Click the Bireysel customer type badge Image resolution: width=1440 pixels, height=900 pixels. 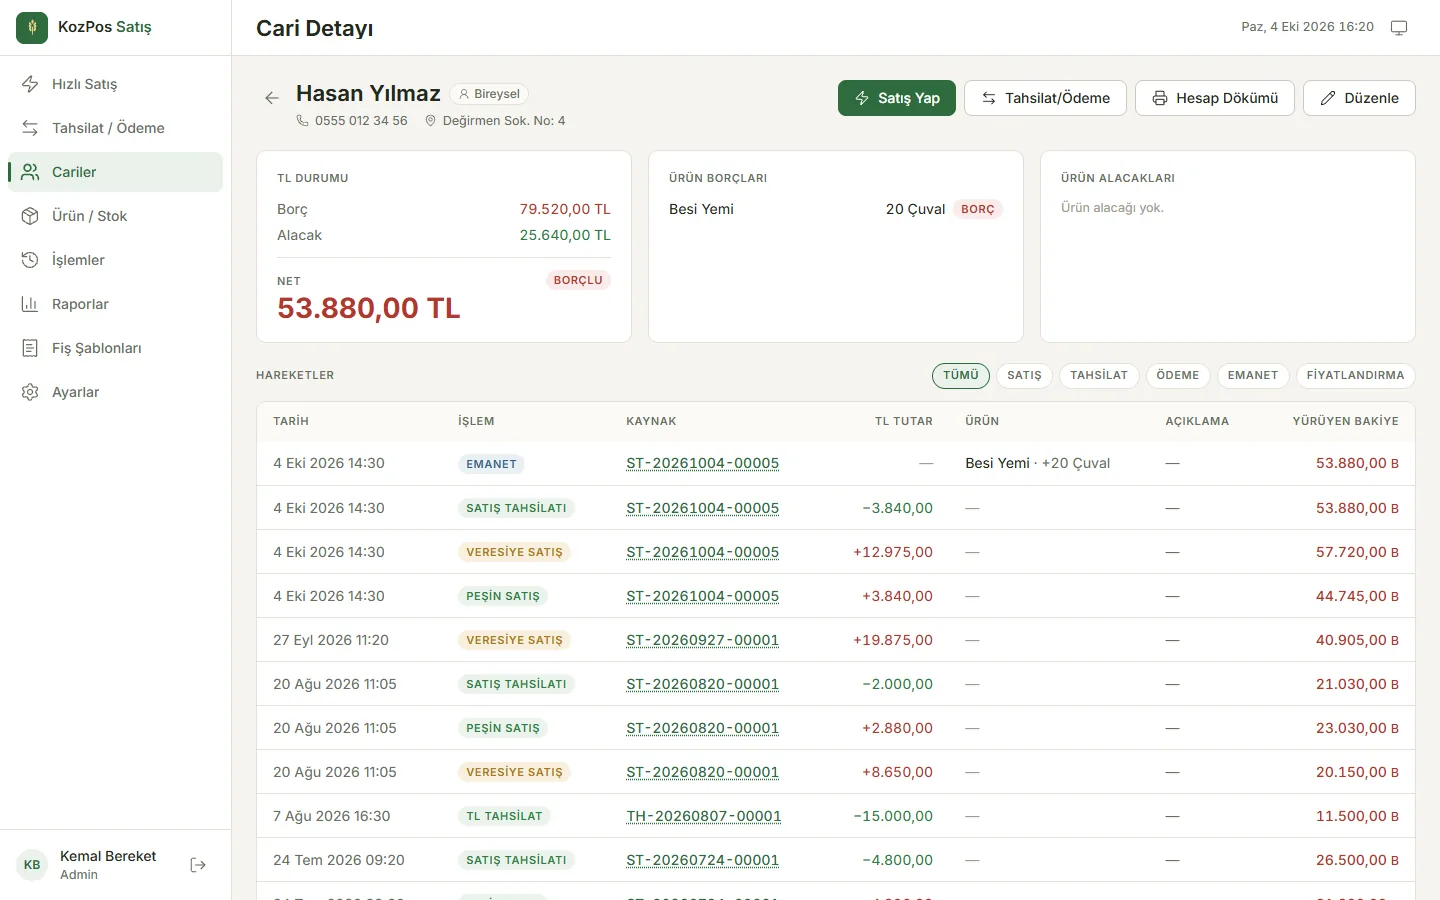[489, 94]
